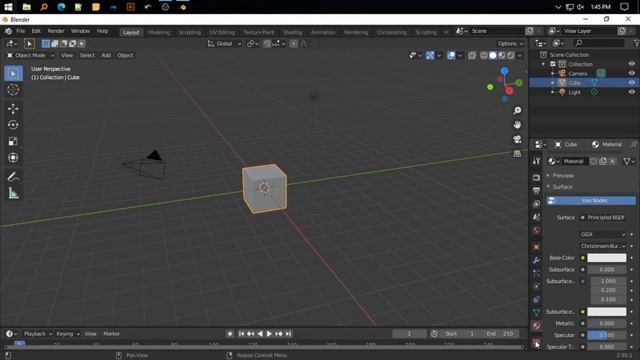
Task: Toggle auto keying record button
Action: (230, 334)
